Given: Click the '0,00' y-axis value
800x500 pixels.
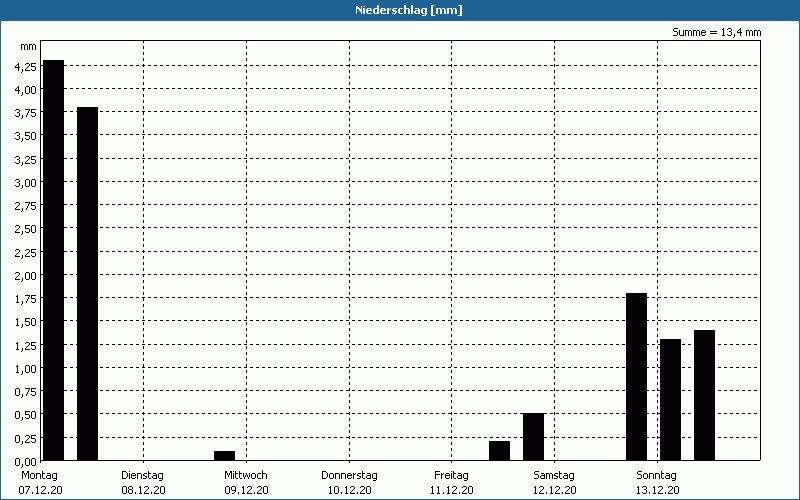Looking at the screenshot, I should [x=26, y=461].
